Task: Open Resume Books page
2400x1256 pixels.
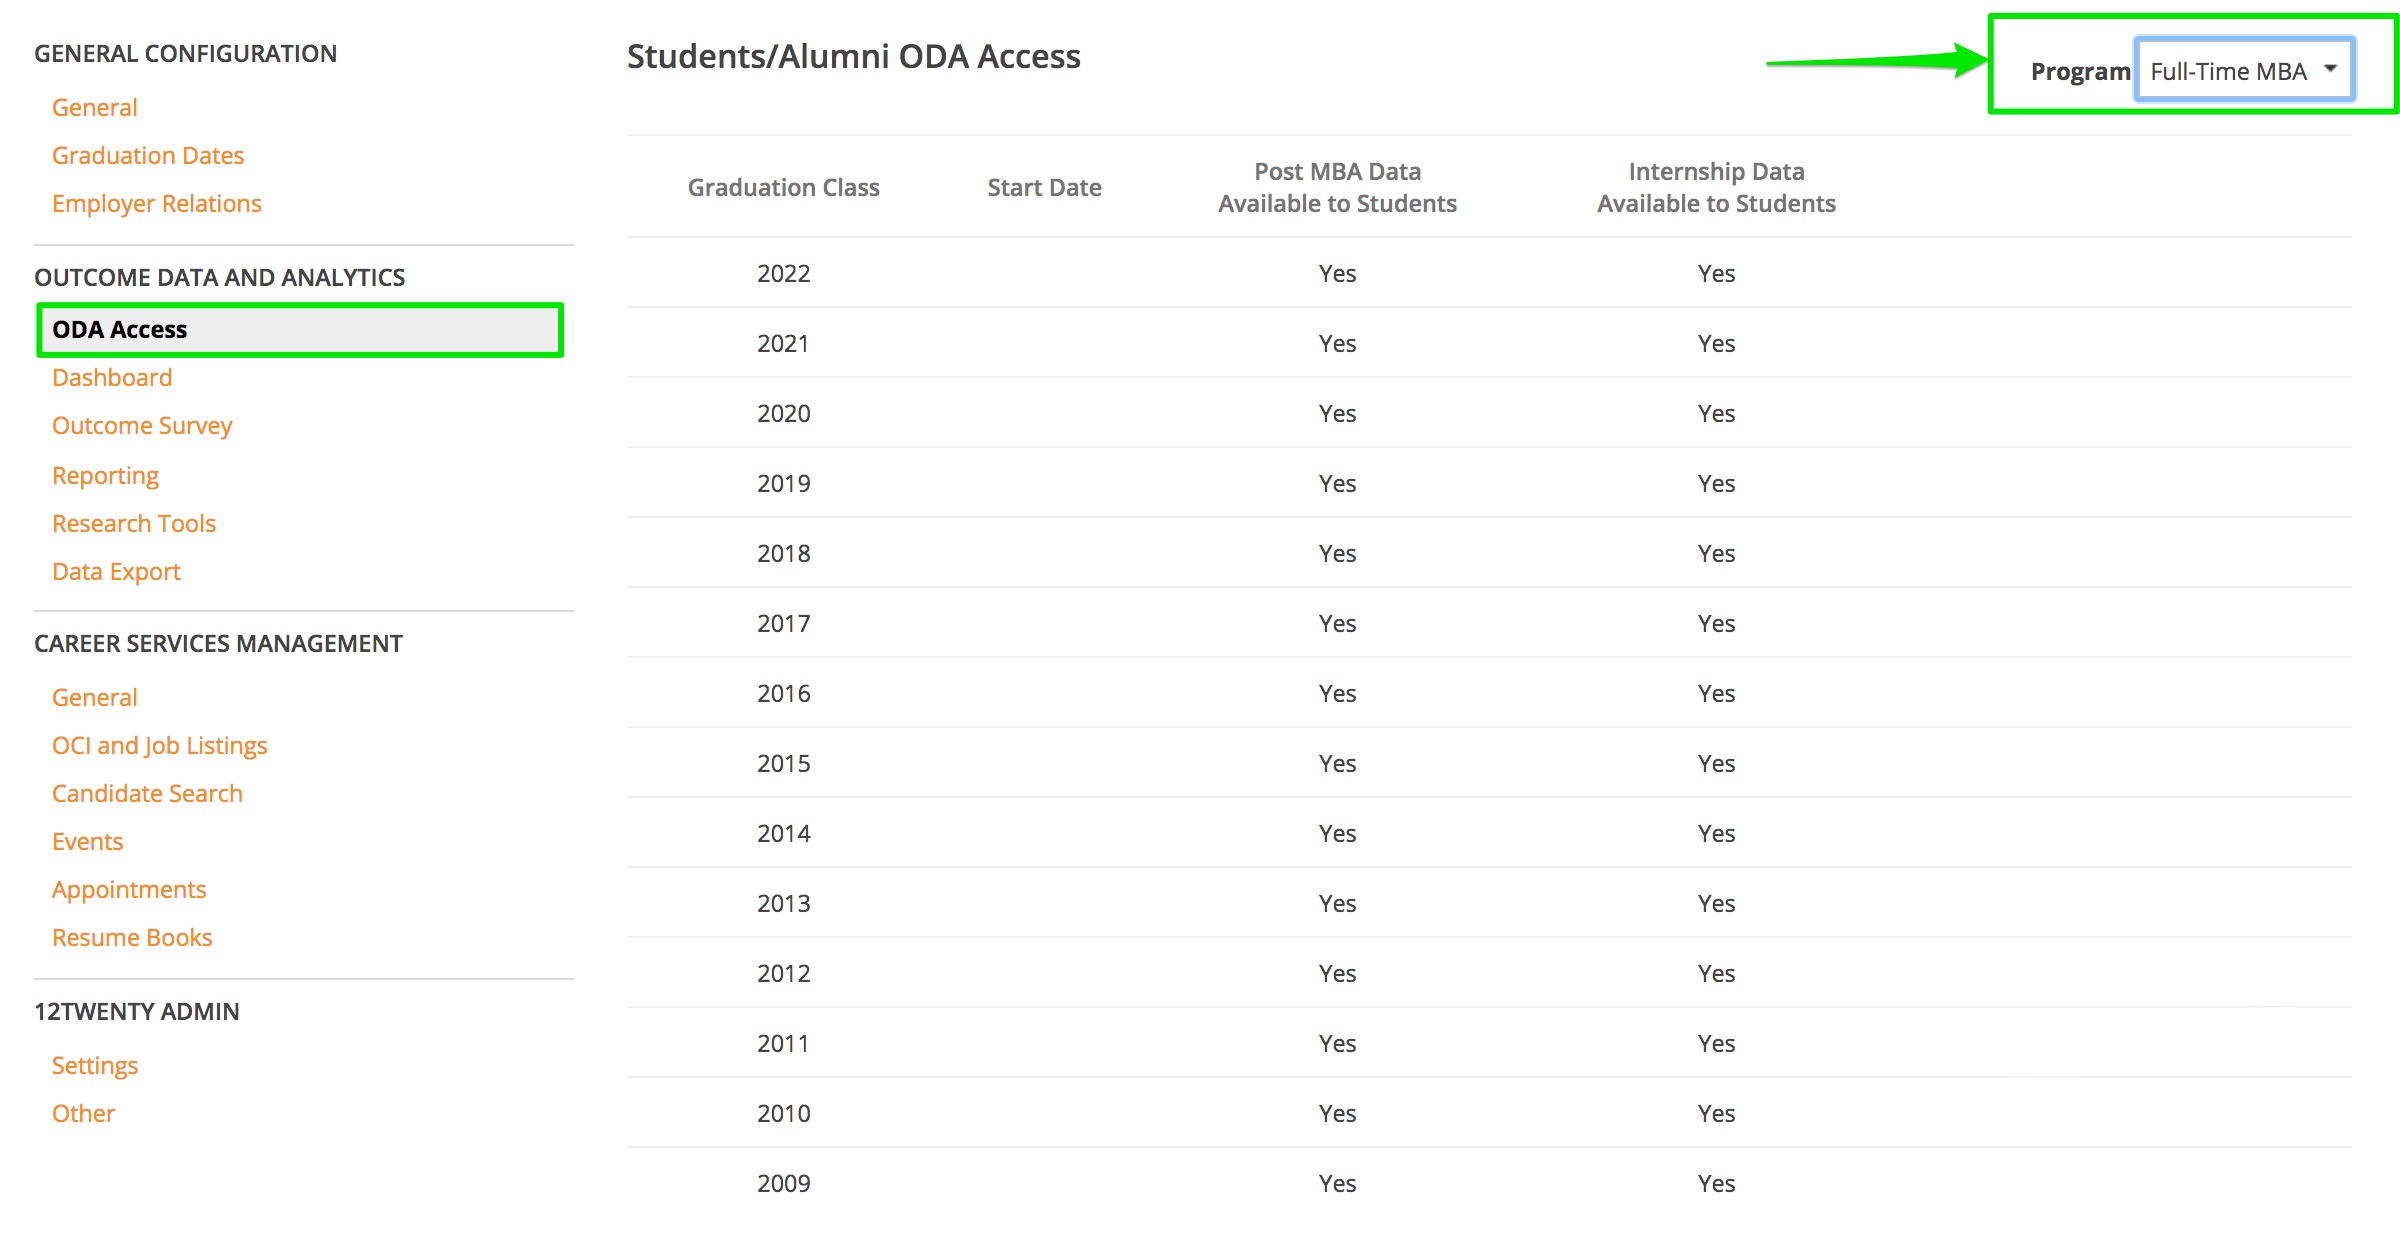Action: point(132,938)
